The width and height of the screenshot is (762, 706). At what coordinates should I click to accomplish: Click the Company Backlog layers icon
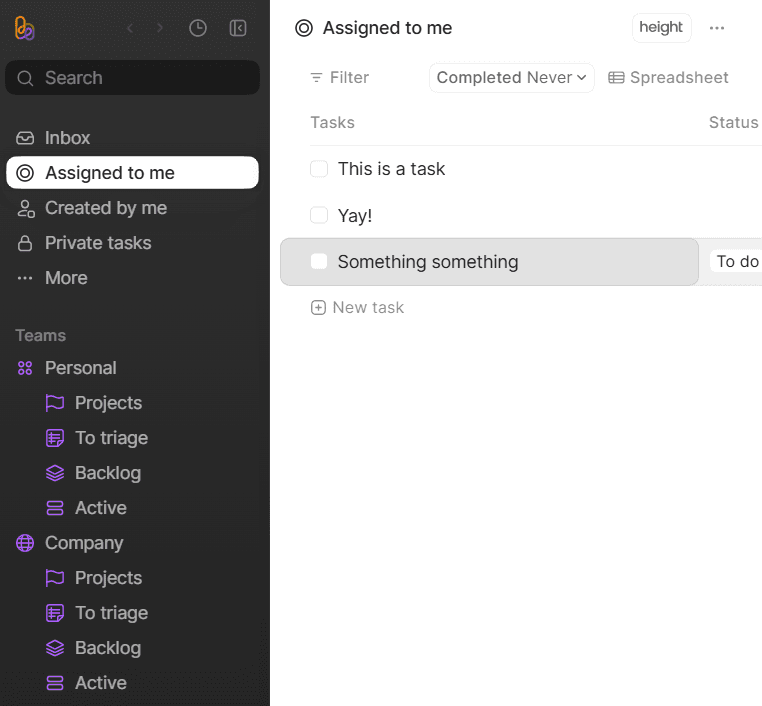[55, 648]
